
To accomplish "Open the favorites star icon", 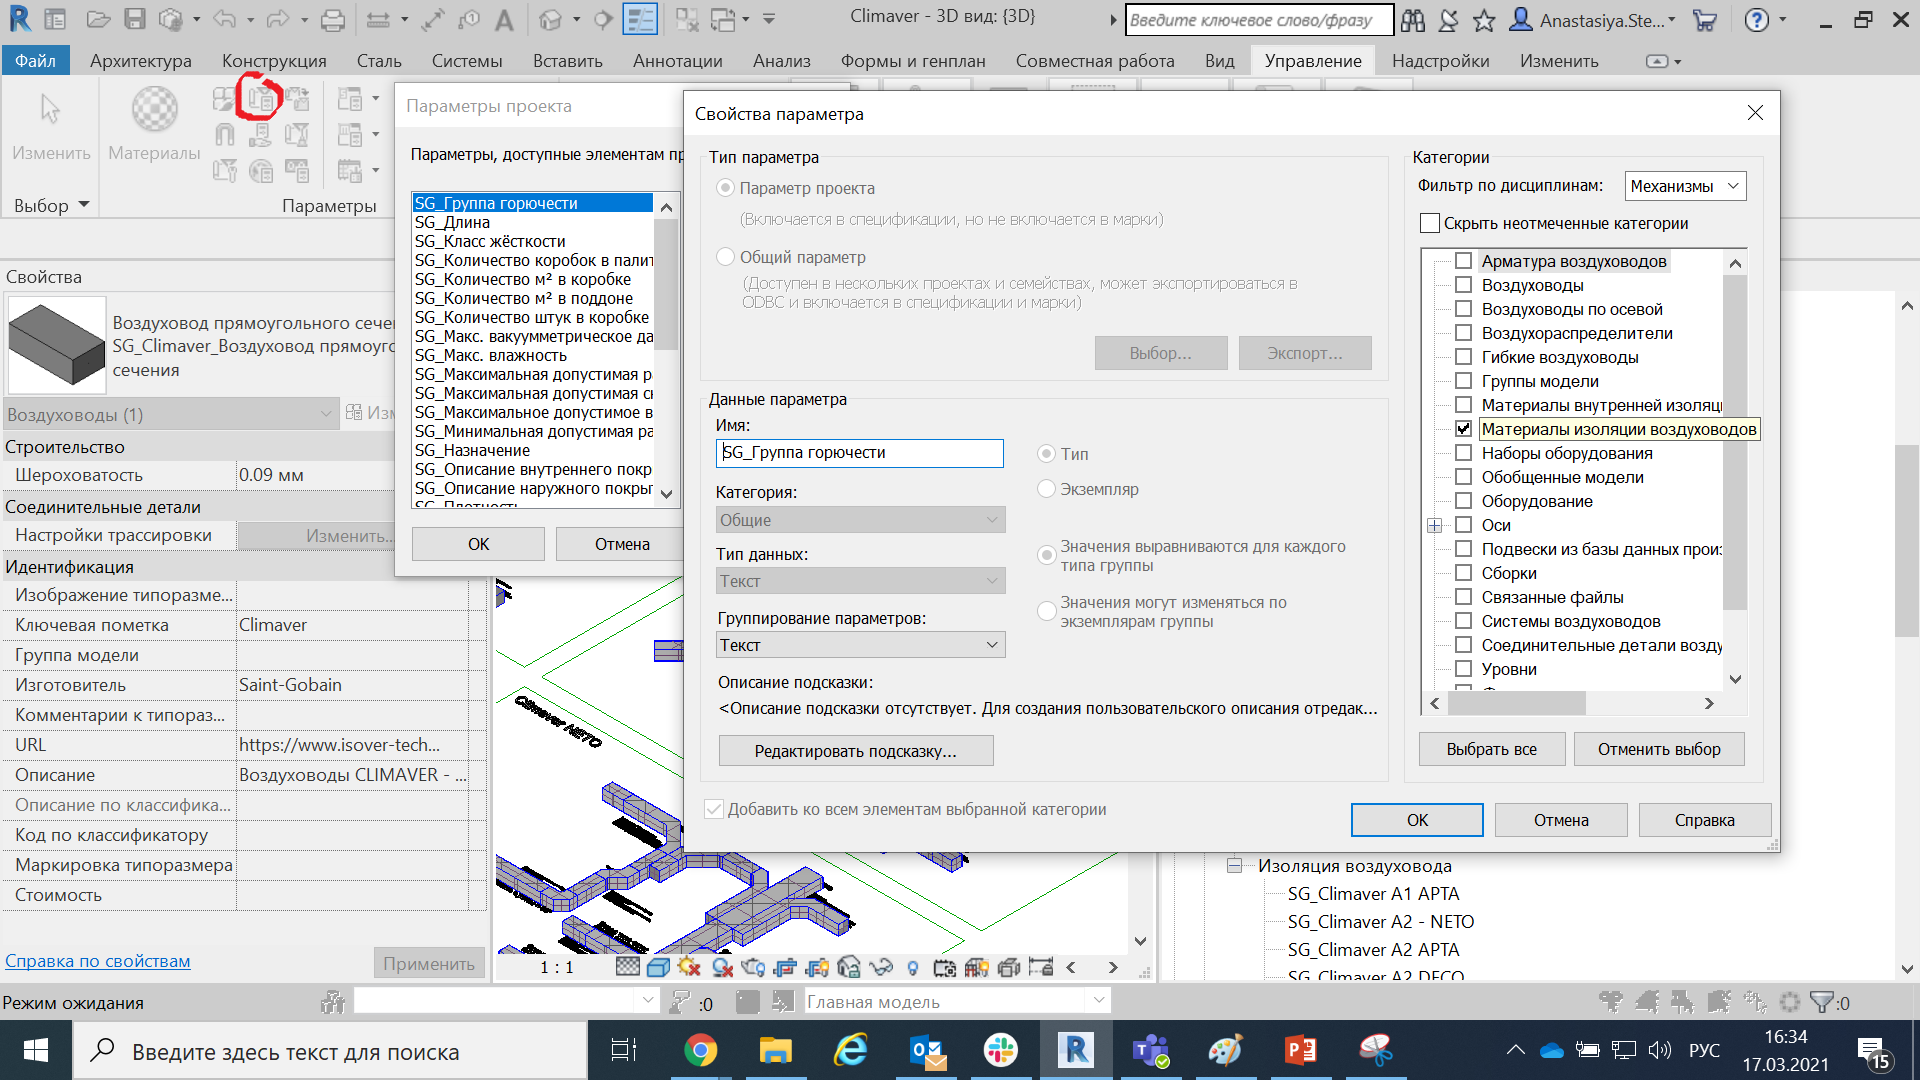I will coord(1484,20).
